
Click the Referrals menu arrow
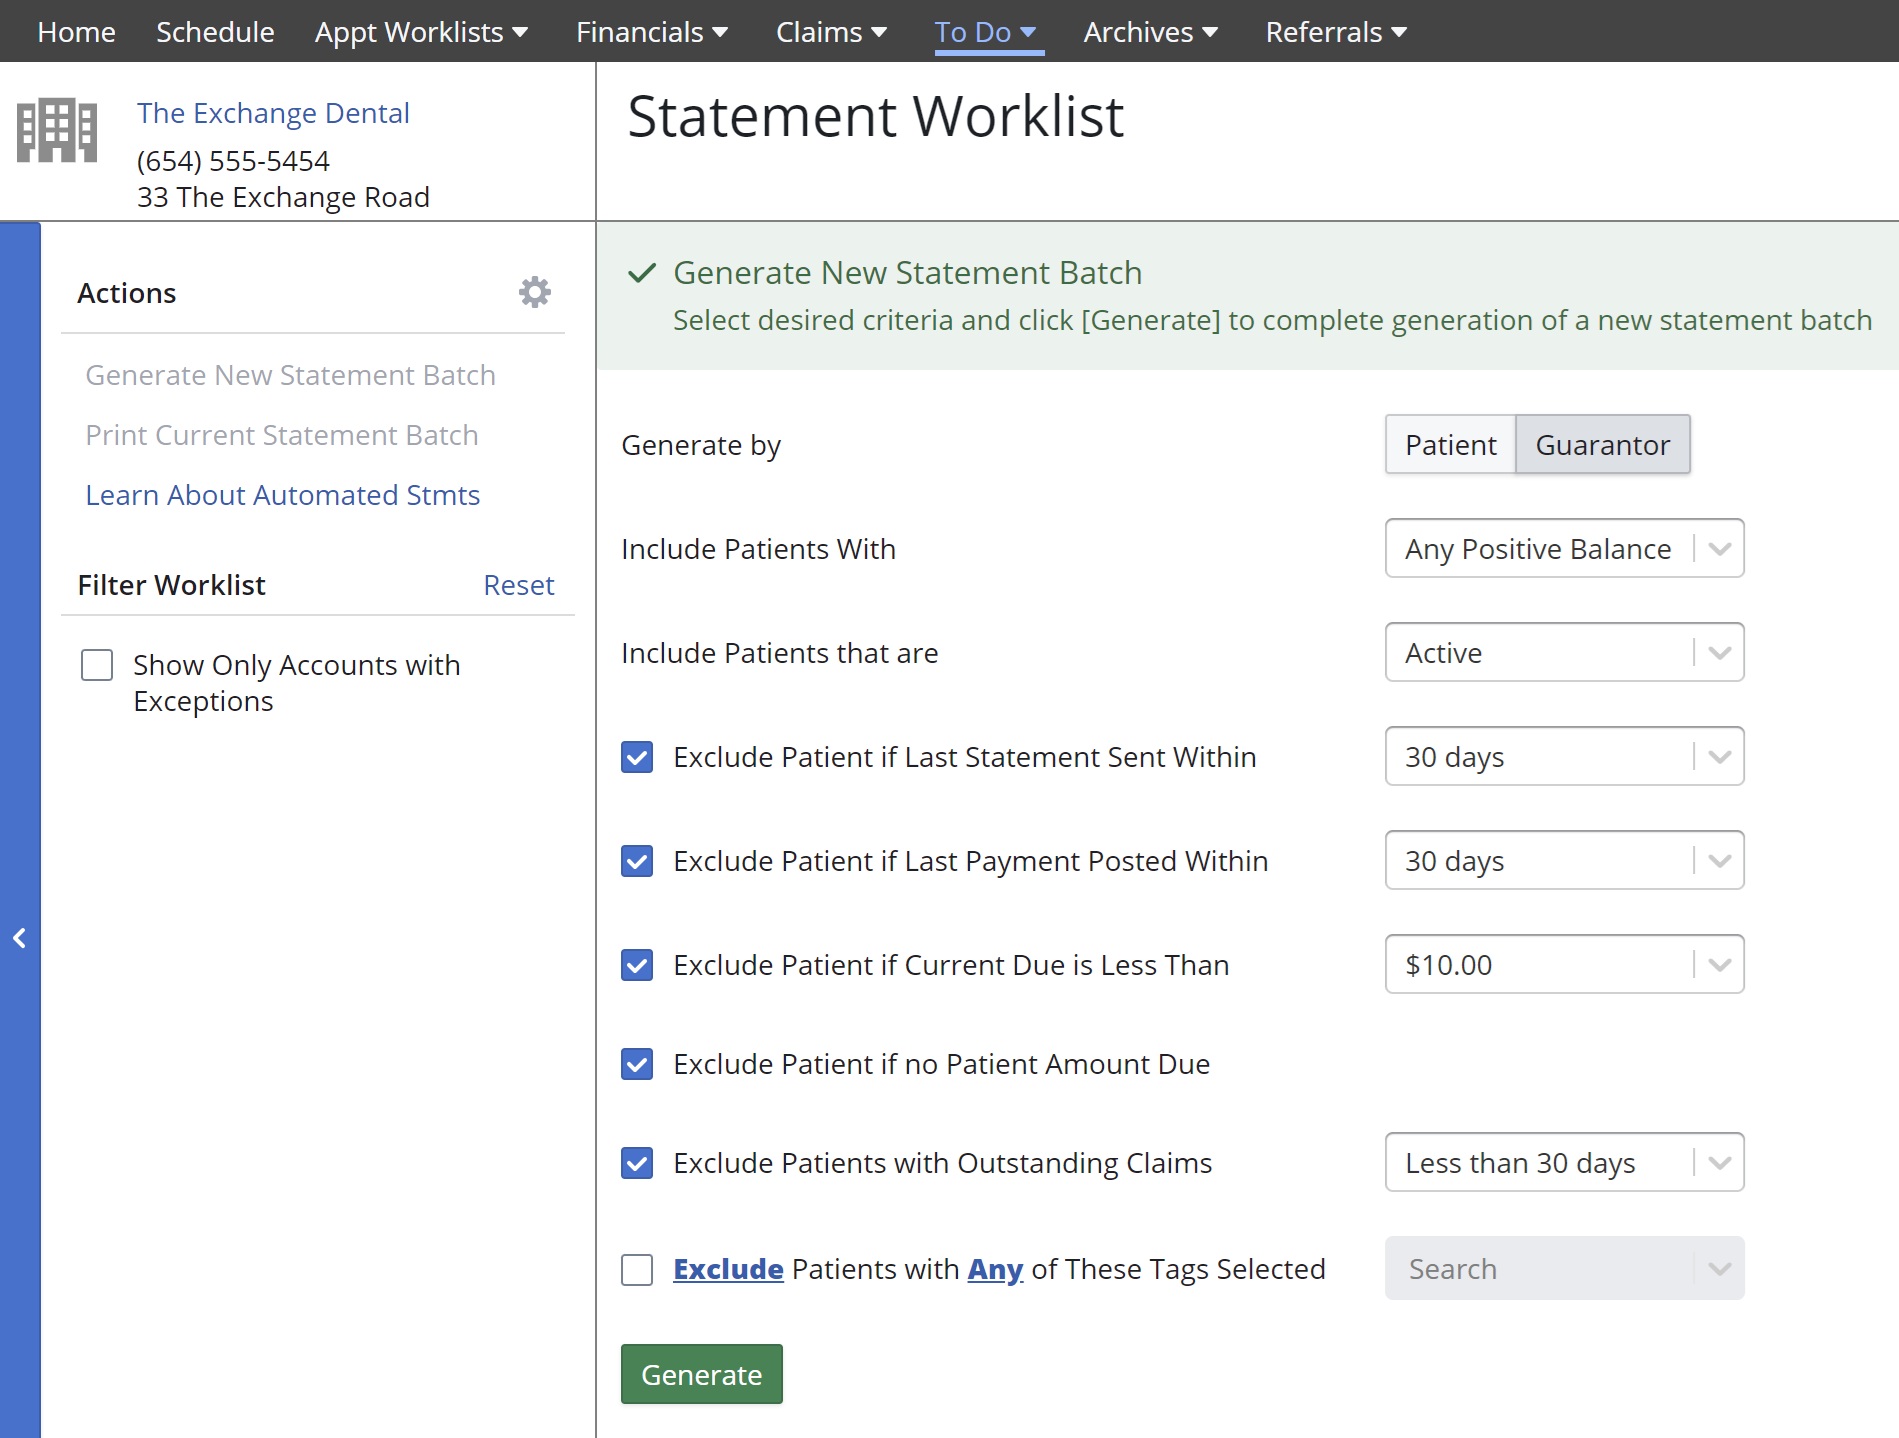click(x=1398, y=32)
